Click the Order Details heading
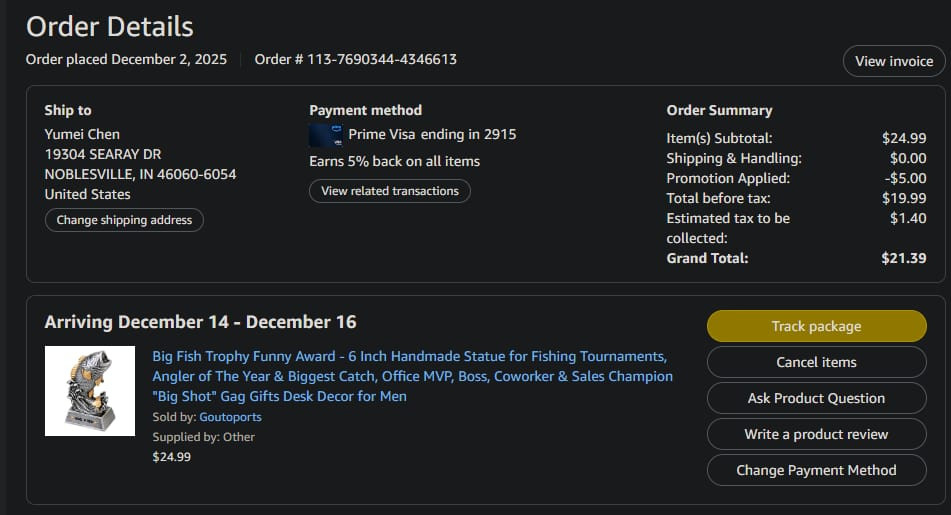 110,27
